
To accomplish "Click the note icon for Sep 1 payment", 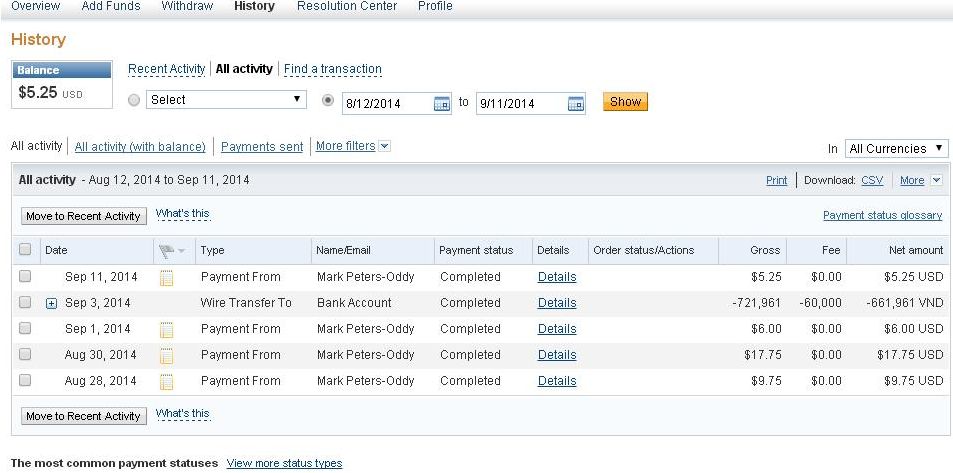I will click(167, 329).
